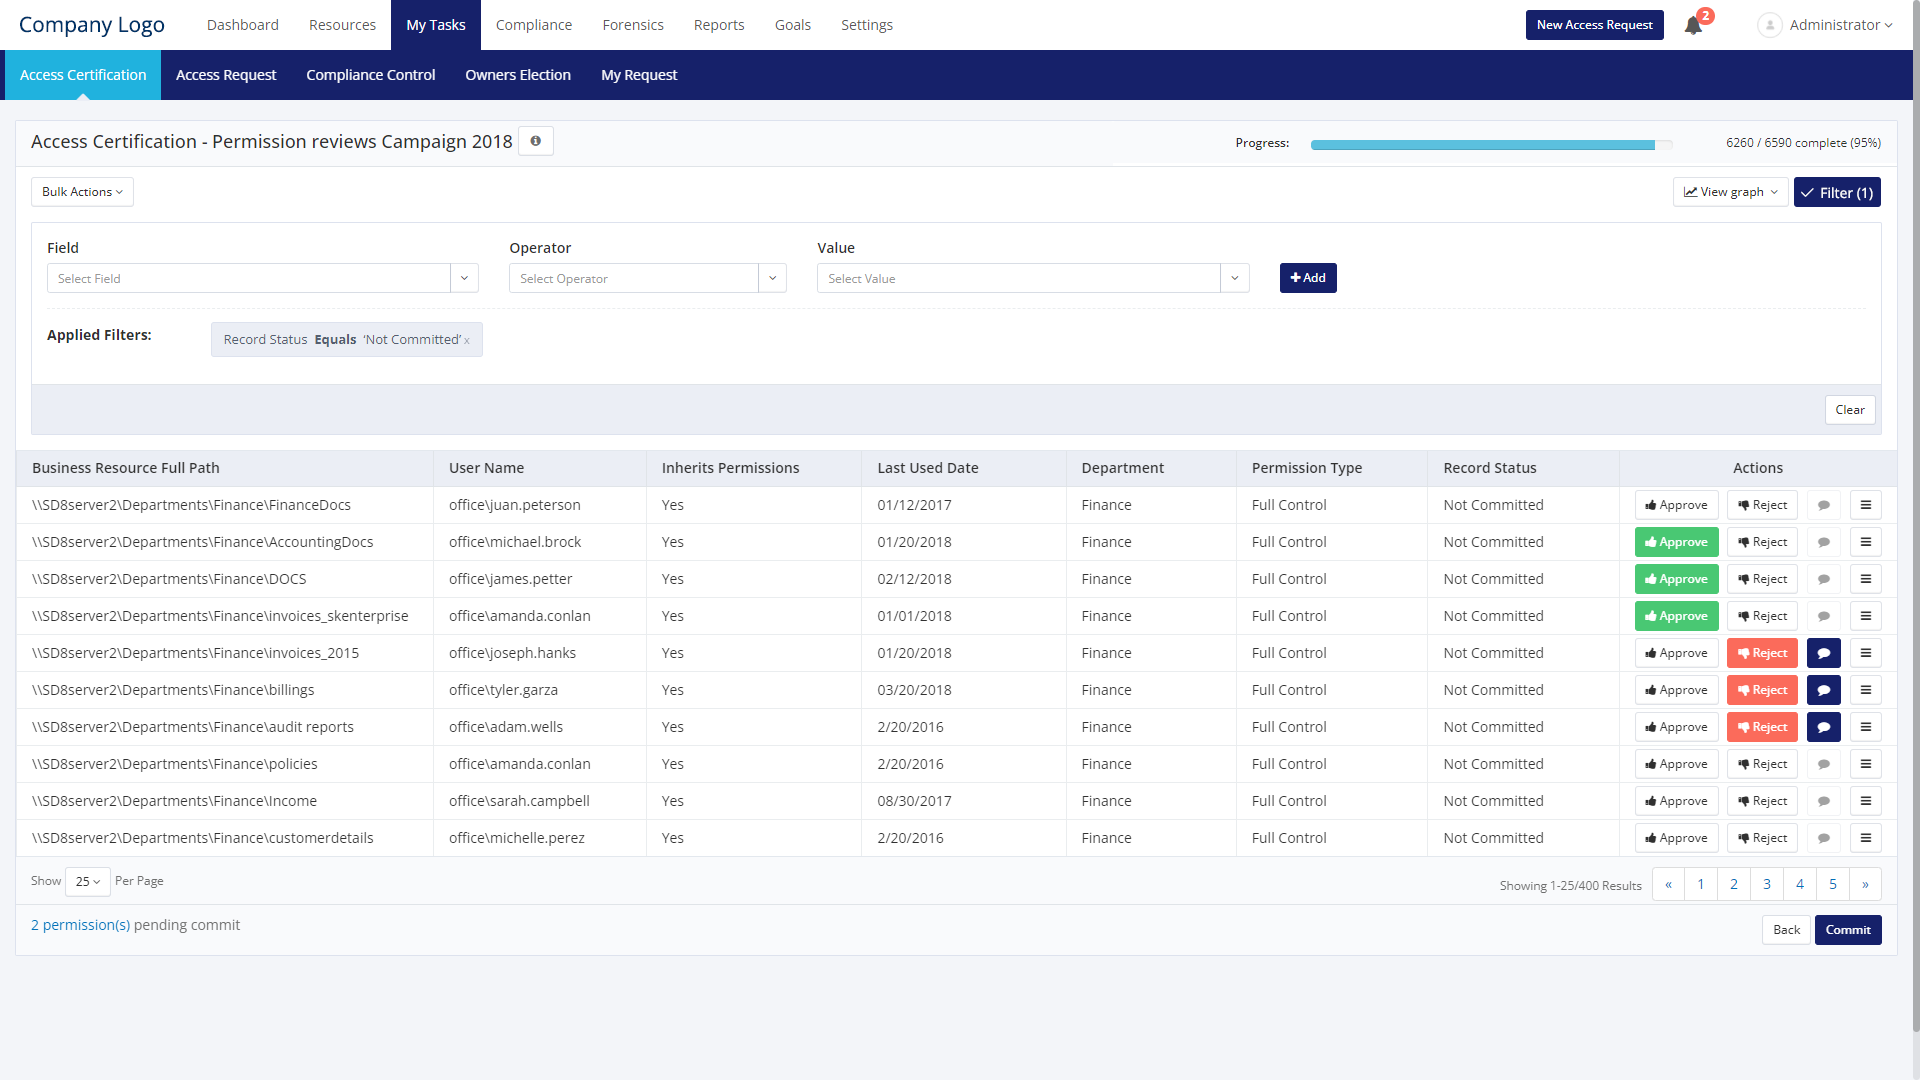Open the View graph dropdown

click(1730, 192)
